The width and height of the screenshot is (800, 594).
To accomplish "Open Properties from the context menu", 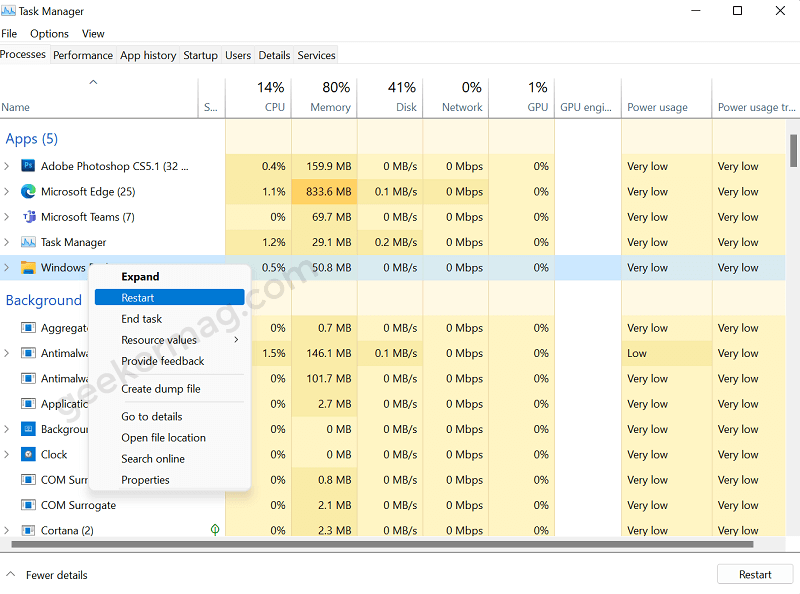I will [x=169, y=480].
